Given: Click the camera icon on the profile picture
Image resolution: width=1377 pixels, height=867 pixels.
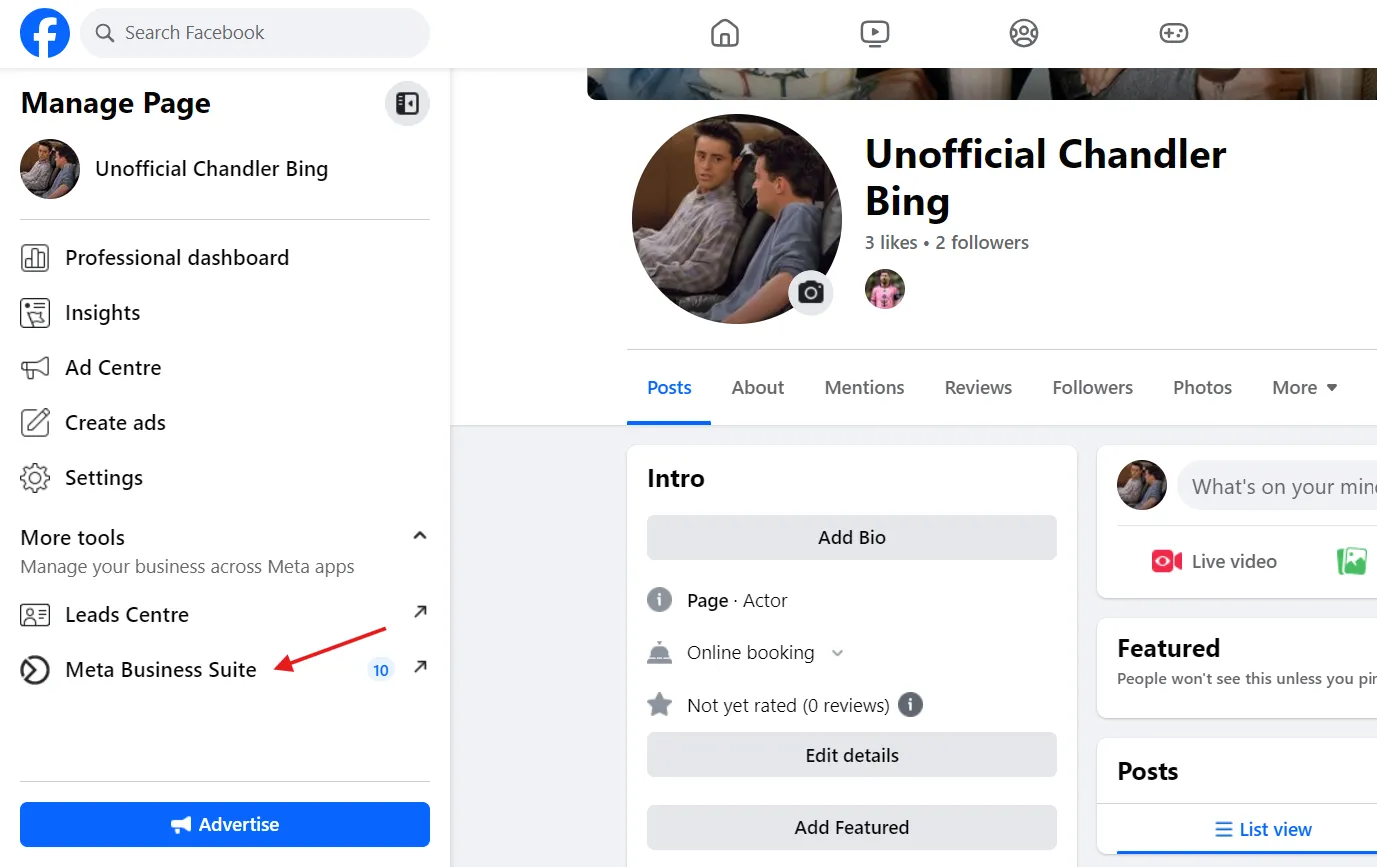Looking at the screenshot, I should coord(810,292).
